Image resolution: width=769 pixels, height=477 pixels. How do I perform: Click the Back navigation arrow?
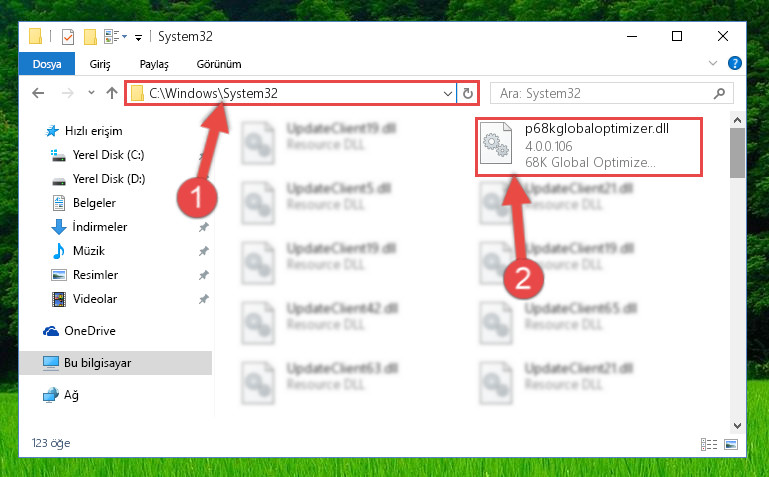pos(38,93)
